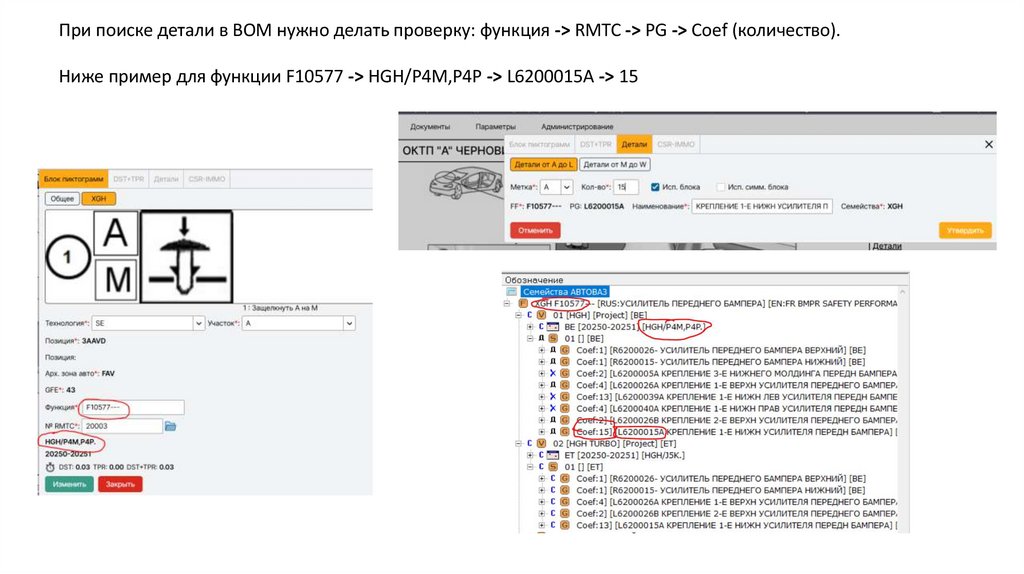This screenshot has width=1024, height=574.
Task: Click the F icon of the XGH F10577 node
Action: click(523, 304)
